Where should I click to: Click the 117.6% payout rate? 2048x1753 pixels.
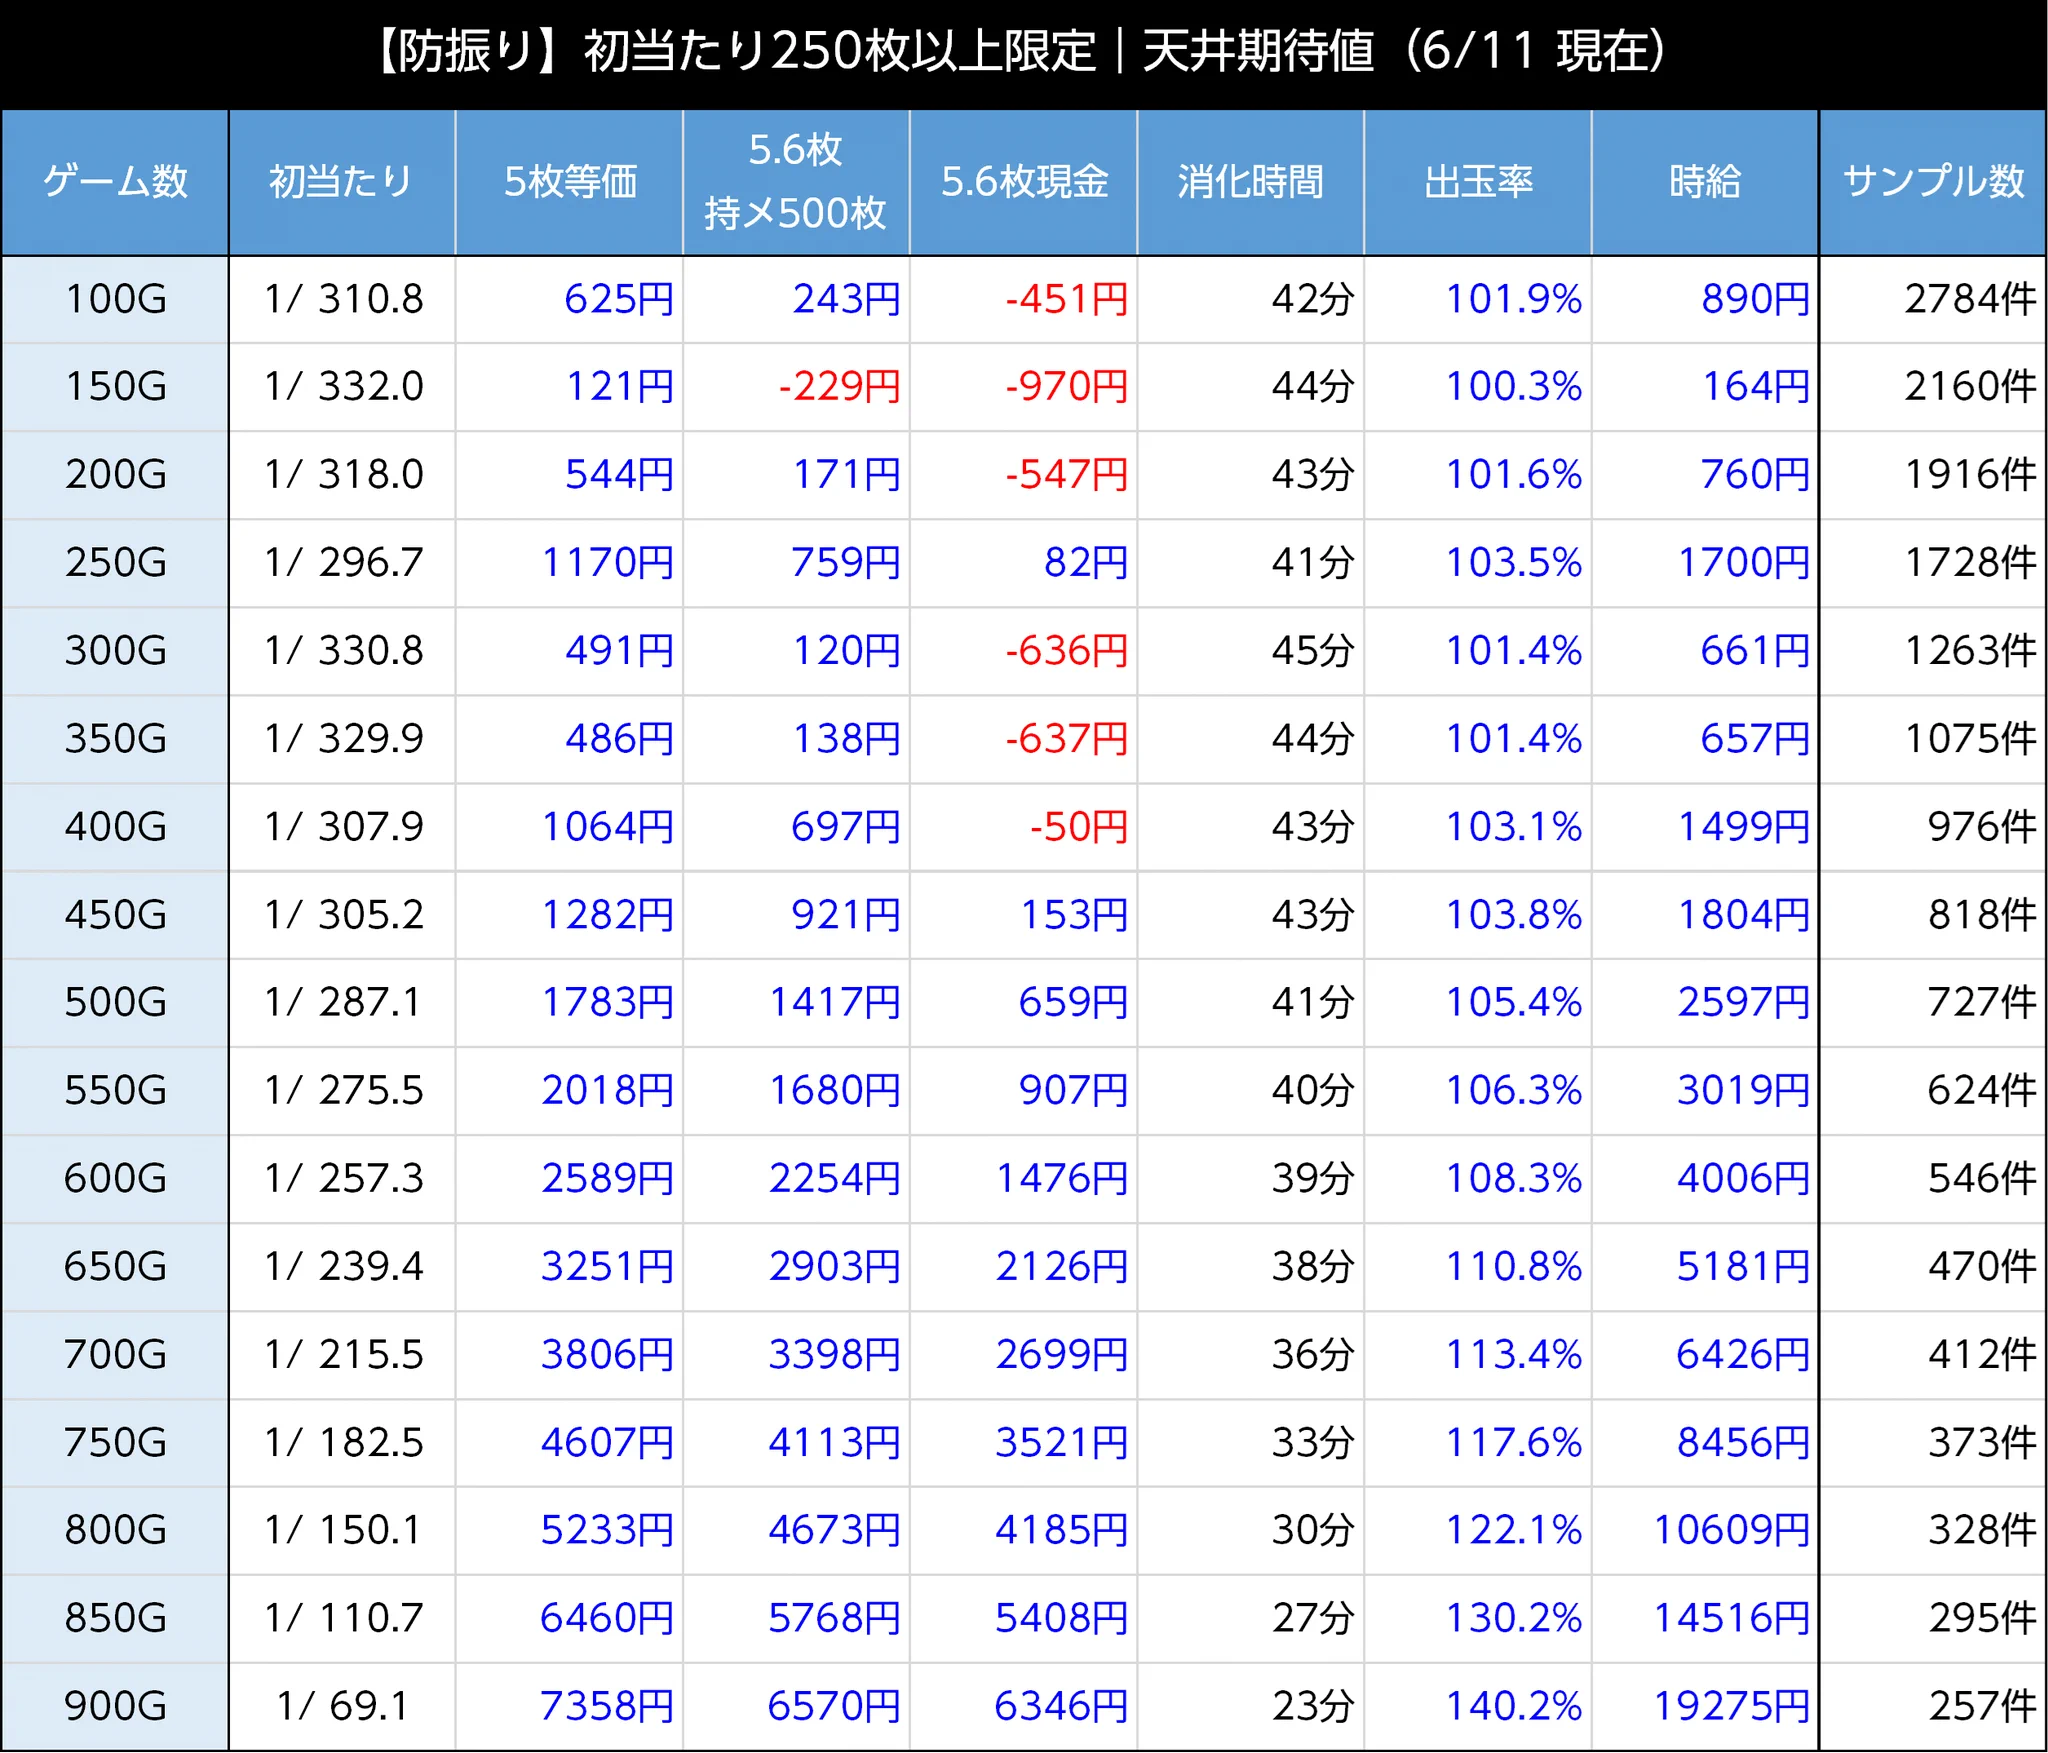[x=1514, y=1442]
